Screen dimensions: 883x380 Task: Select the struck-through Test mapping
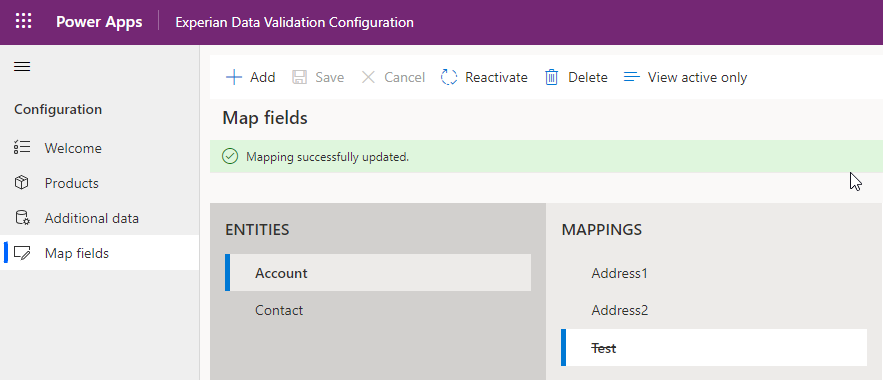714,348
